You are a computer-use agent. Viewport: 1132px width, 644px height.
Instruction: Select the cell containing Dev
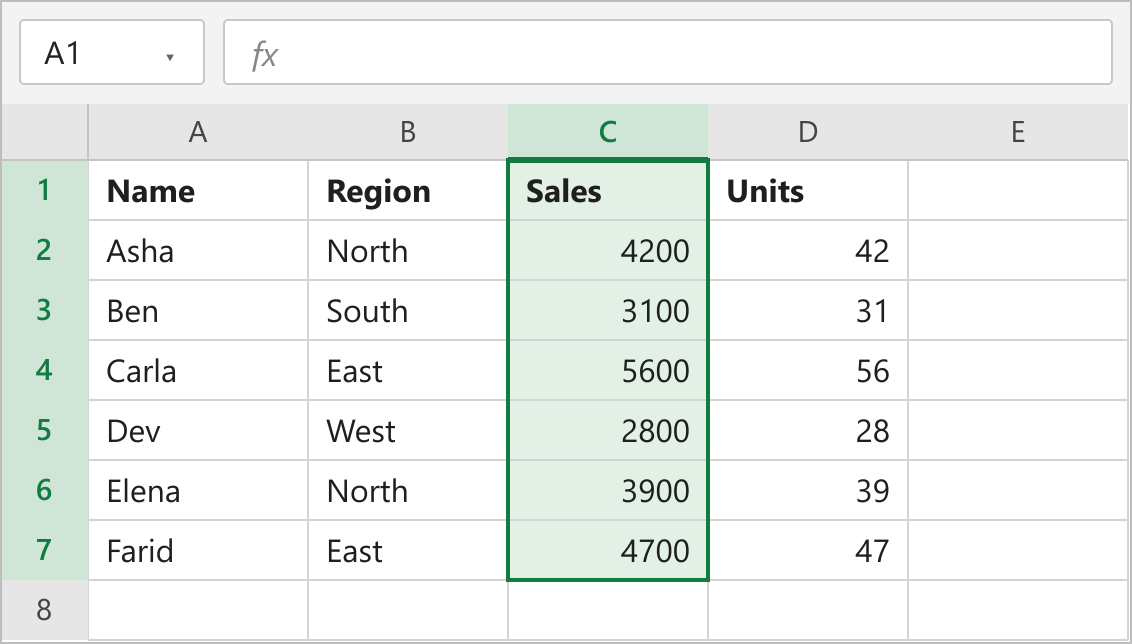click(198, 430)
